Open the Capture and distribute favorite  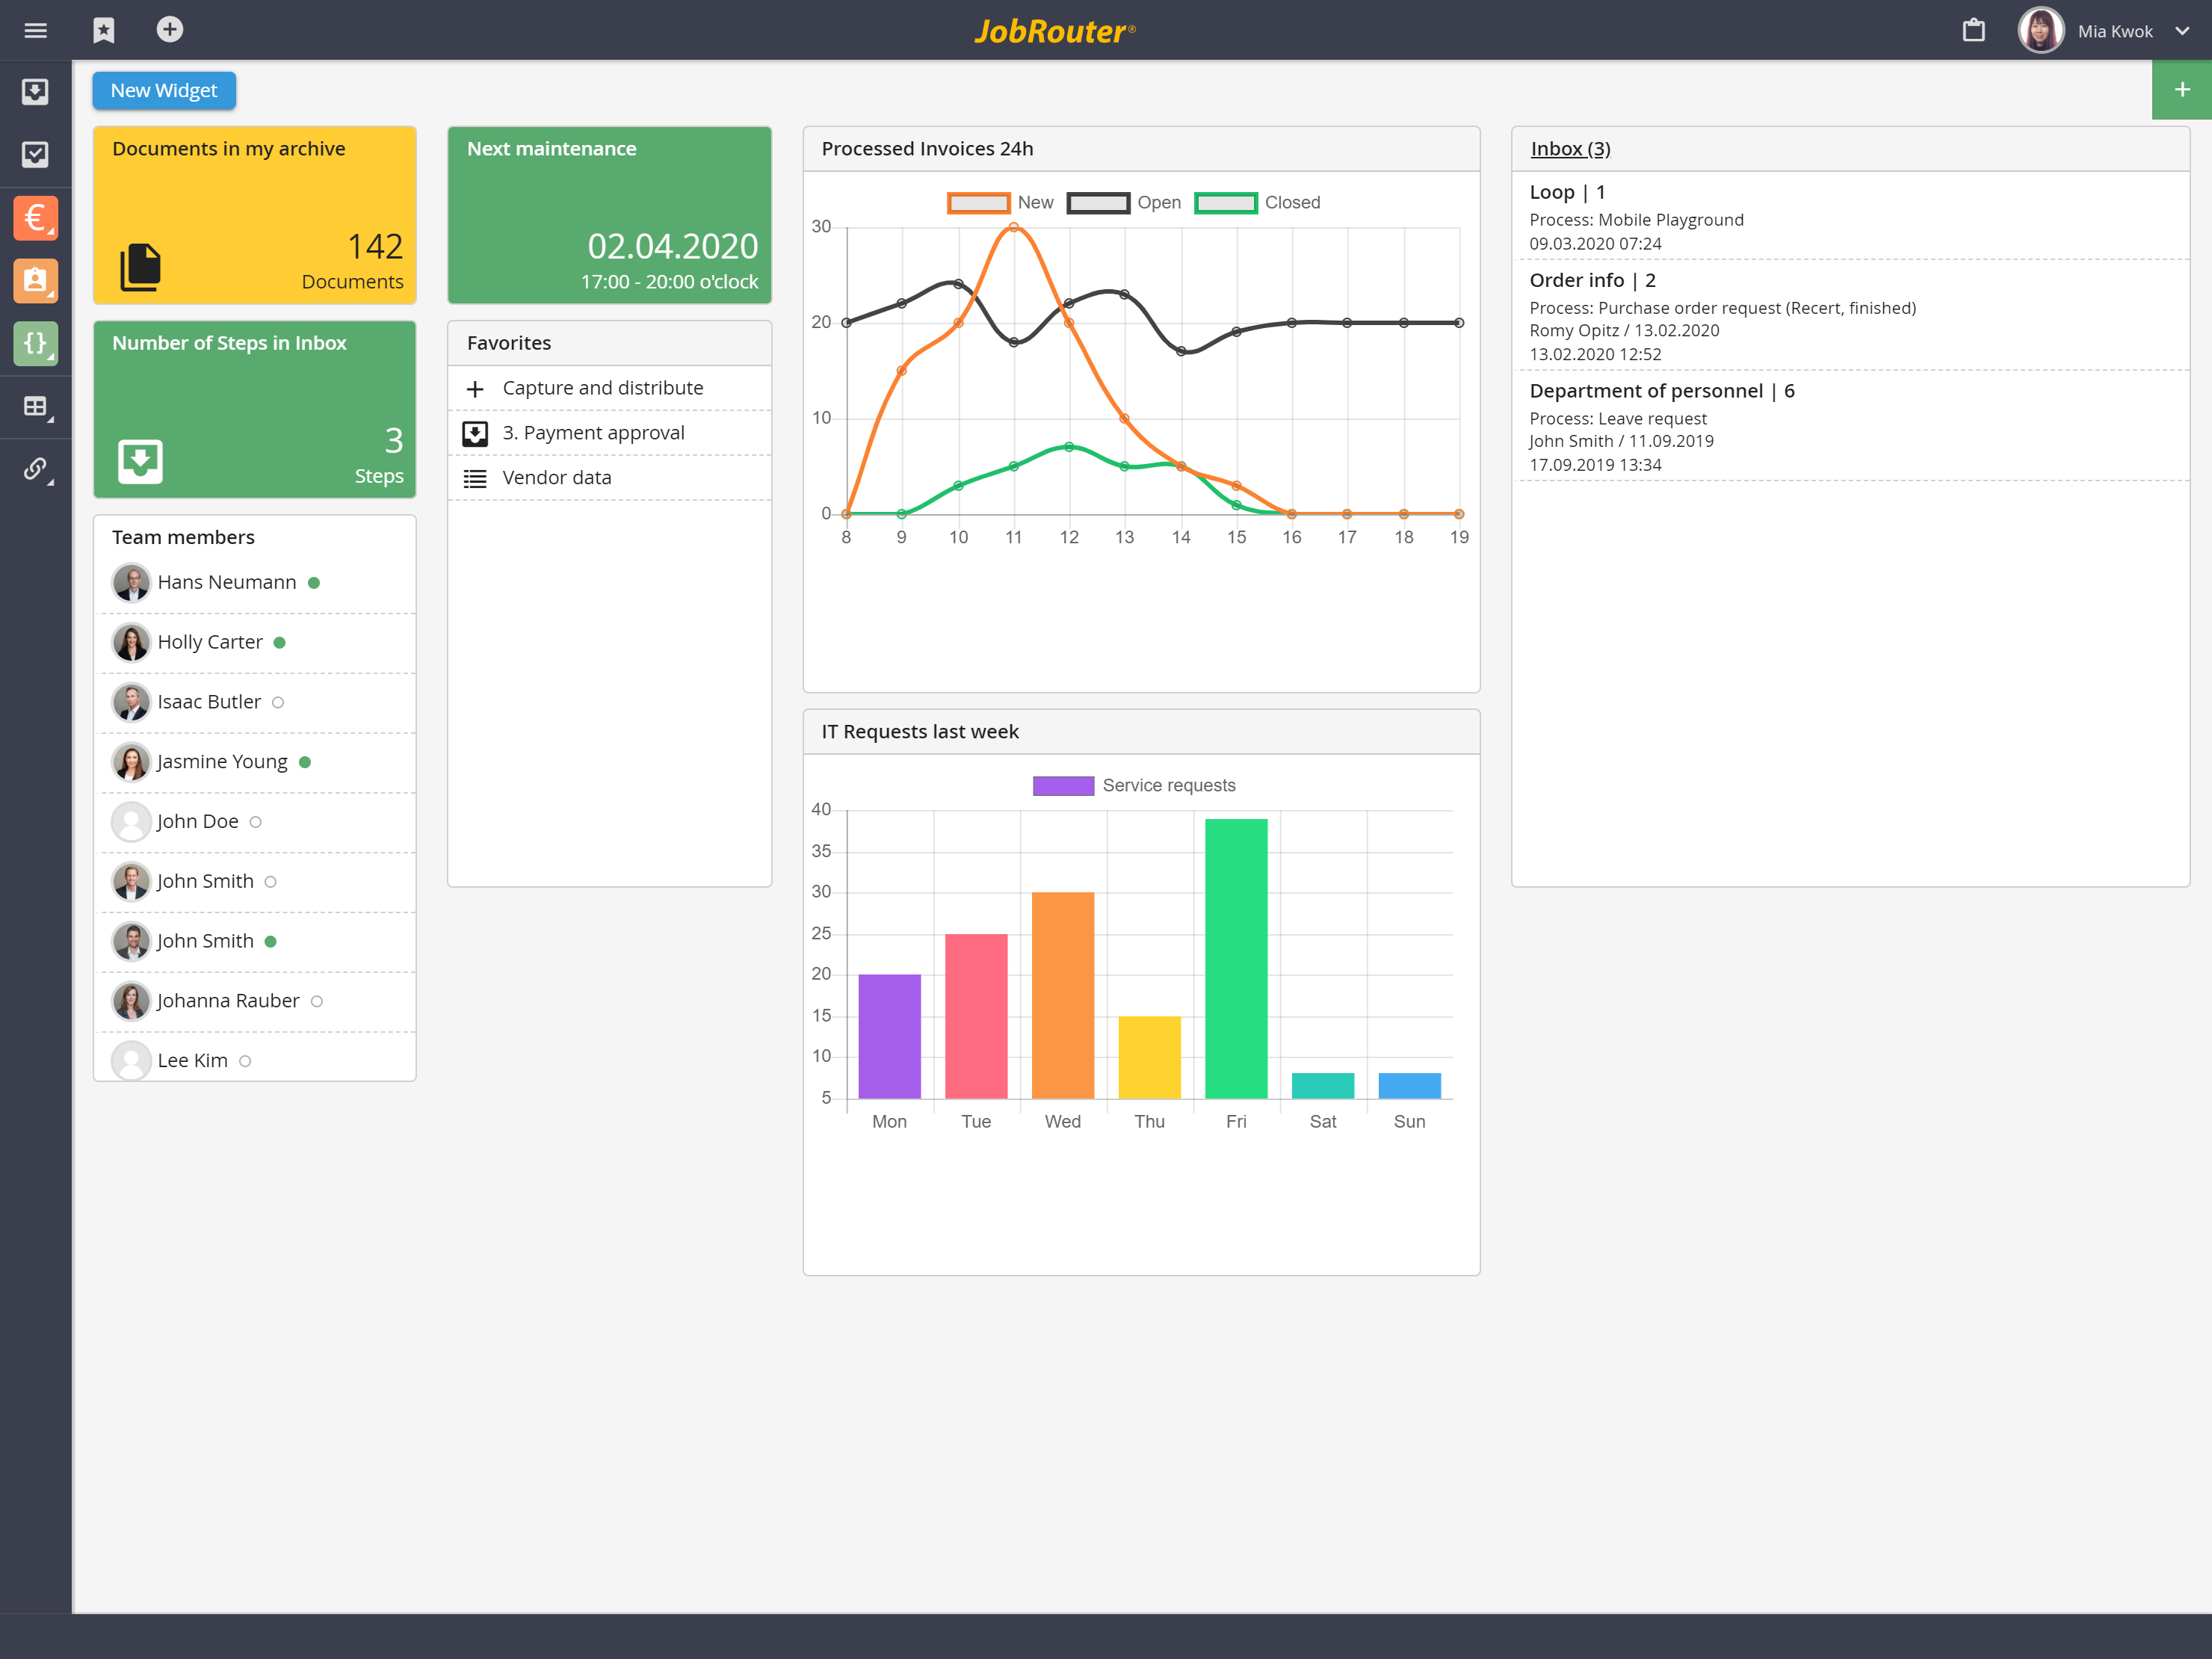602,388
